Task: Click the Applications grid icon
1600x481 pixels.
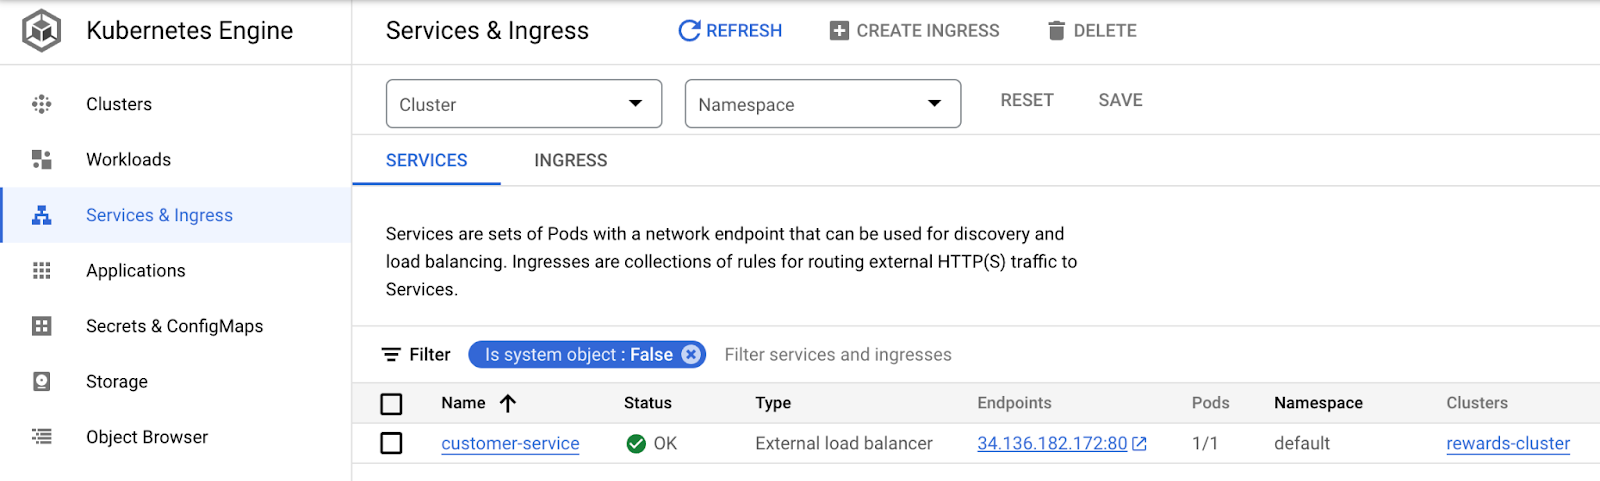Action: click(41, 271)
